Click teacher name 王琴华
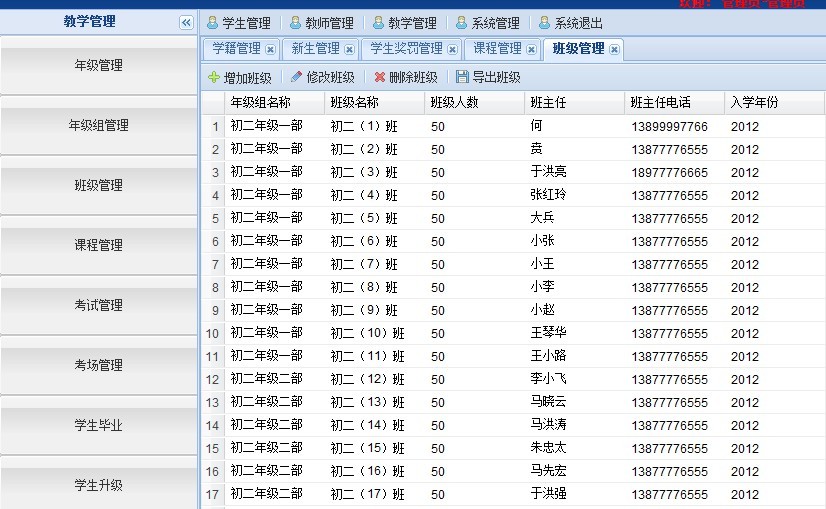Viewport: 826px width, 509px height. coord(548,332)
